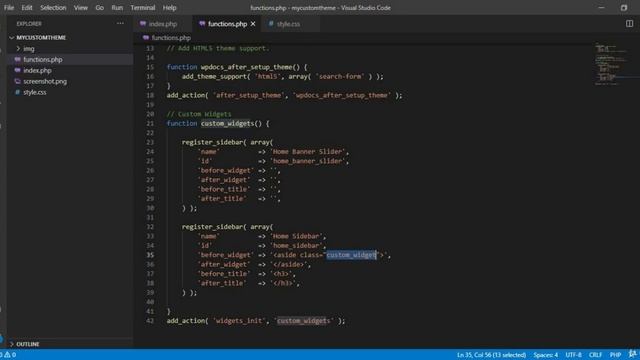Image resolution: width=640 pixels, height=360 pixels.
Task: Click wpdocs_after_setup_theme function name on line 15
Action: [247, 67]
